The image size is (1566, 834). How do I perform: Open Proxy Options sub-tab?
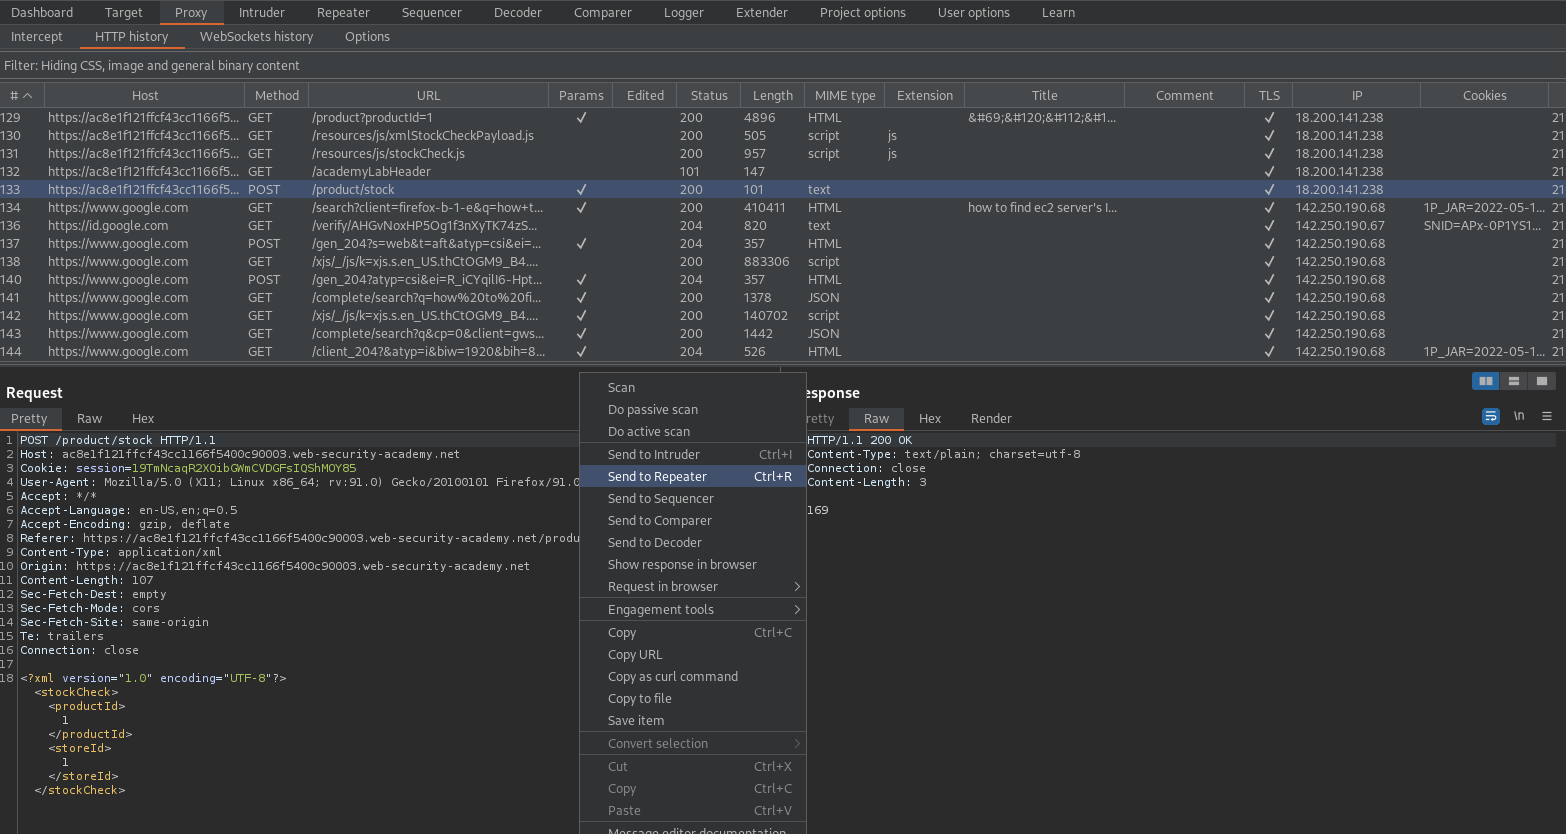[x=367, y=36]
